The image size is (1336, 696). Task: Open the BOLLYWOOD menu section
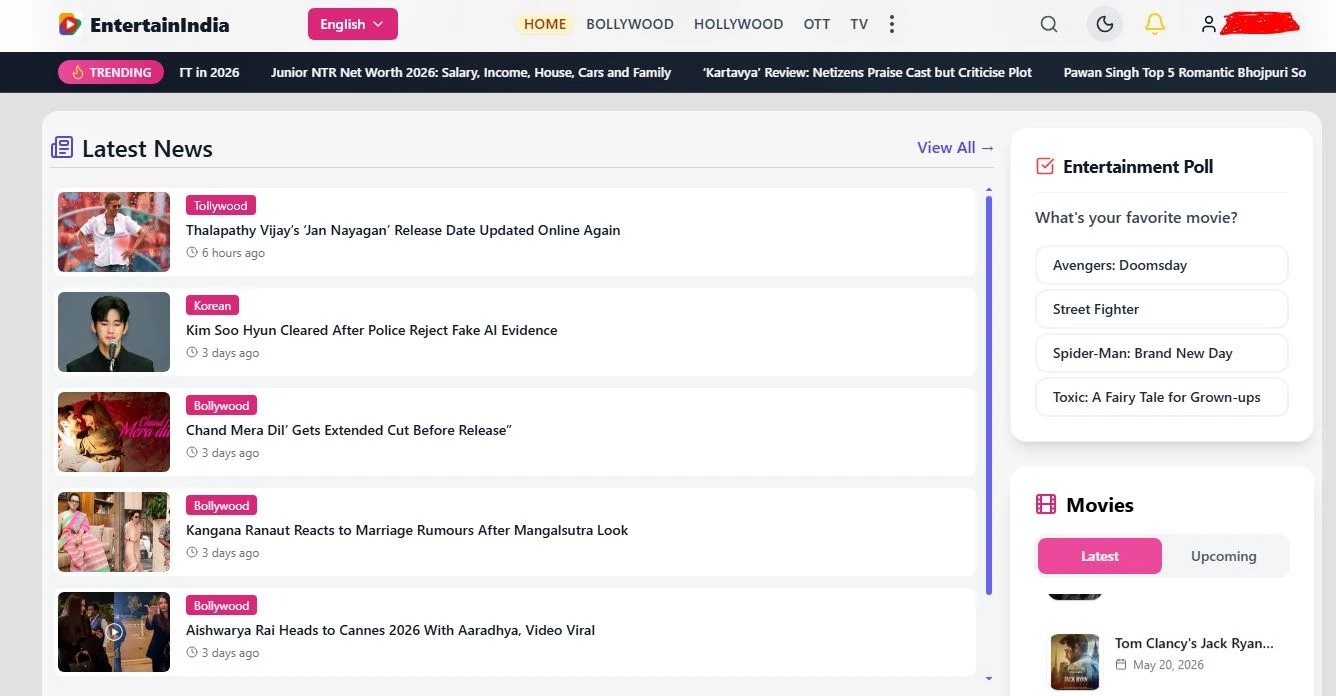[x=630, y=24]
